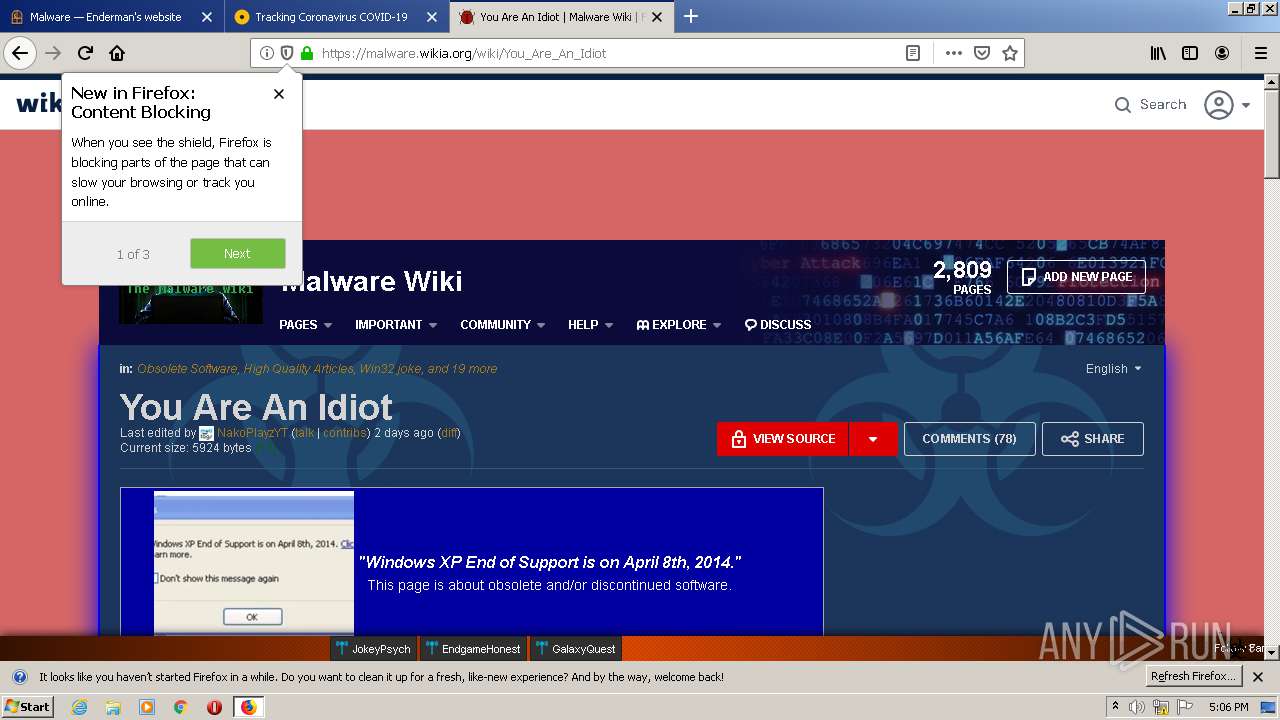Open the GalaxyQuest bottom bar item

575,649
